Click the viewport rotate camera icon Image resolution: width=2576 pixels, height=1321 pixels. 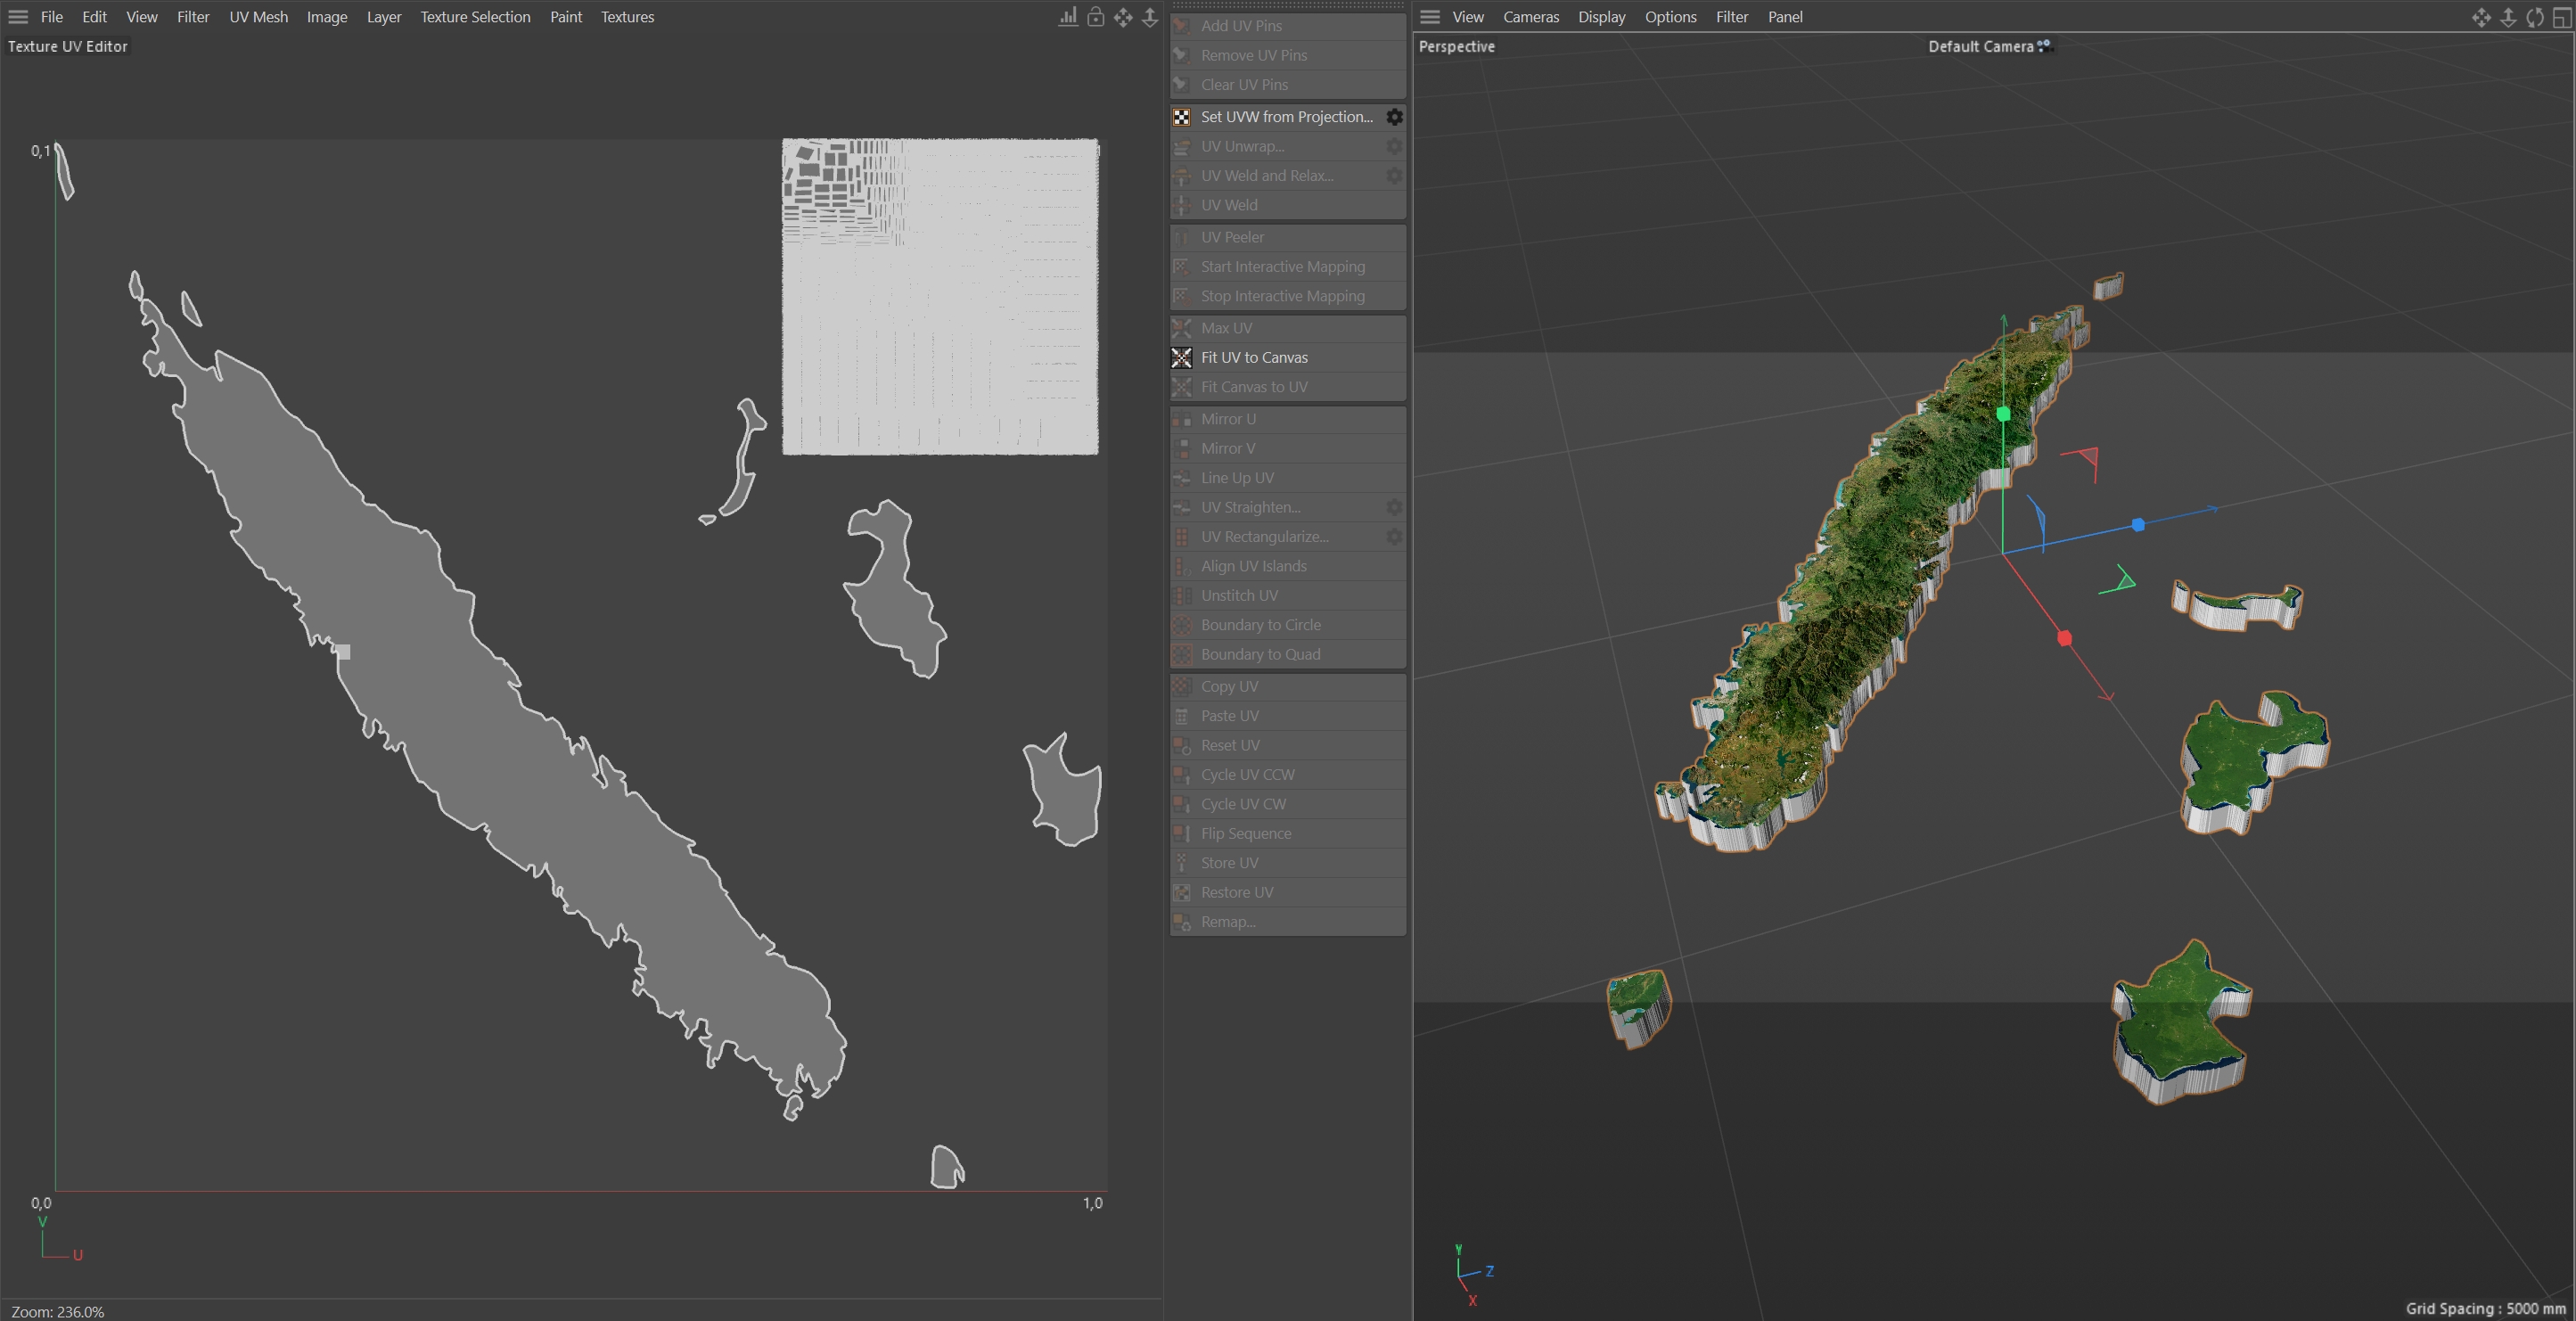coord(2535,17)
